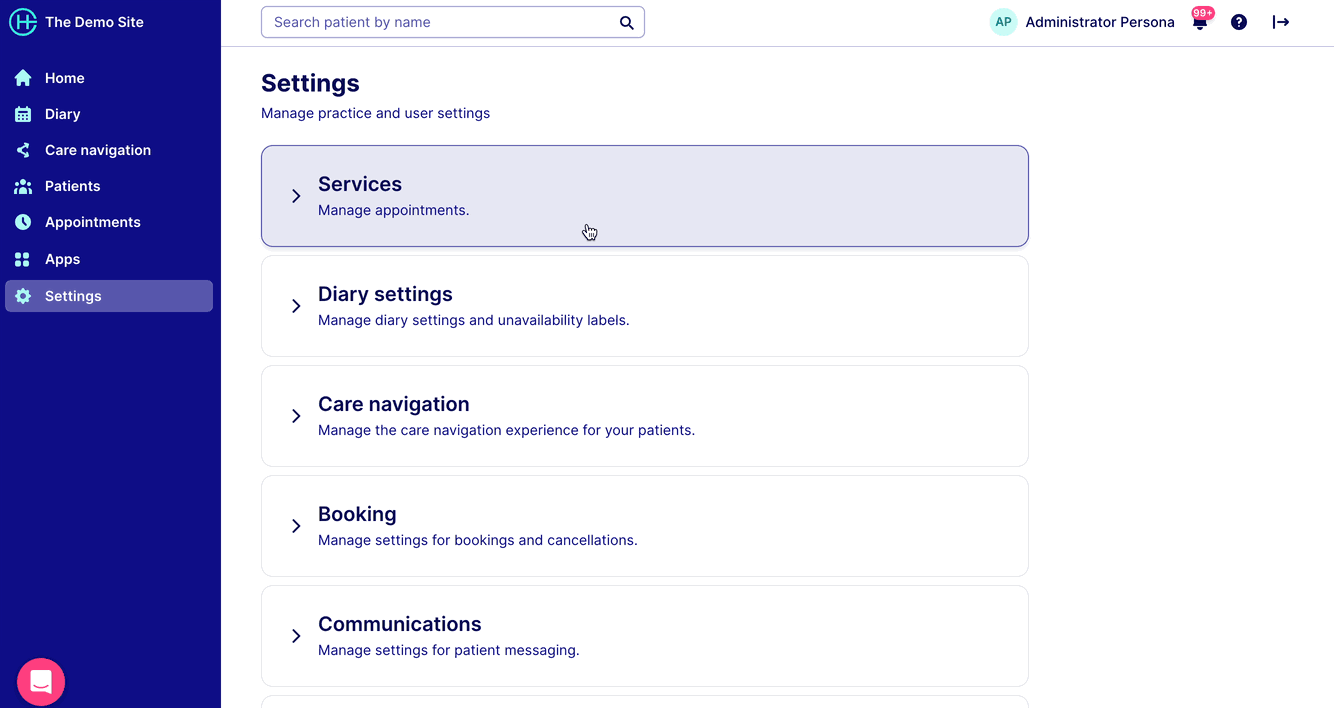This screenshot has width=1334, height=708.
Task: Expand the Communications section chevron
Action: [x=296, y=636]
